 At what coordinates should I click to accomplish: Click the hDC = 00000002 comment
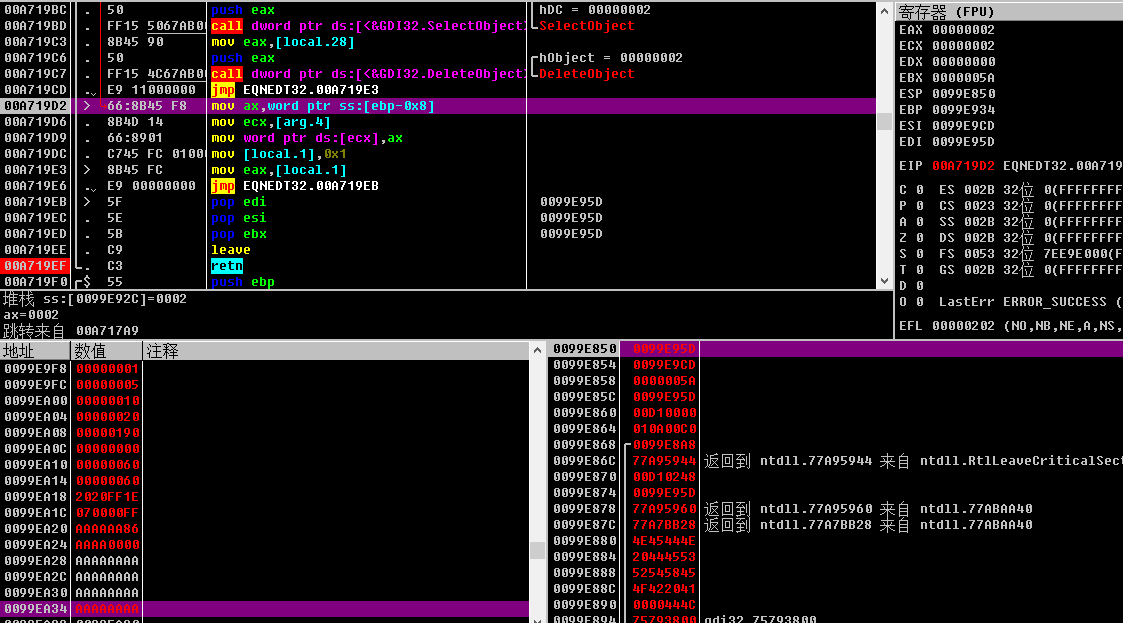[x=594, y=10]
